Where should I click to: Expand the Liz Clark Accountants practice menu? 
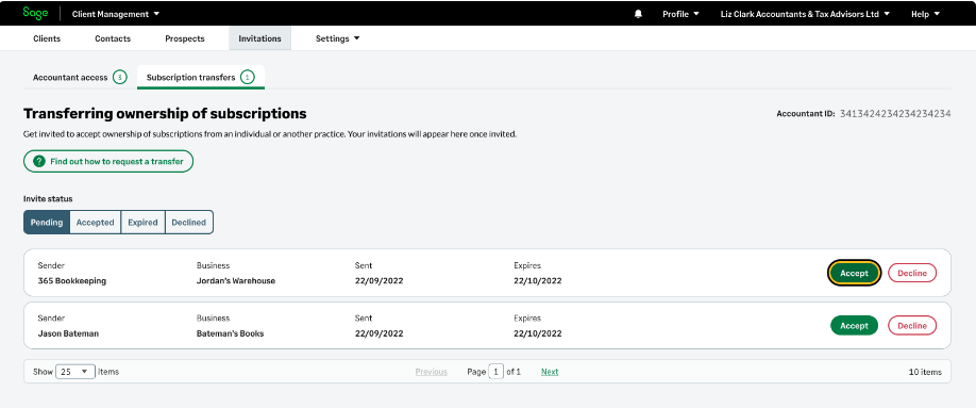805,14
